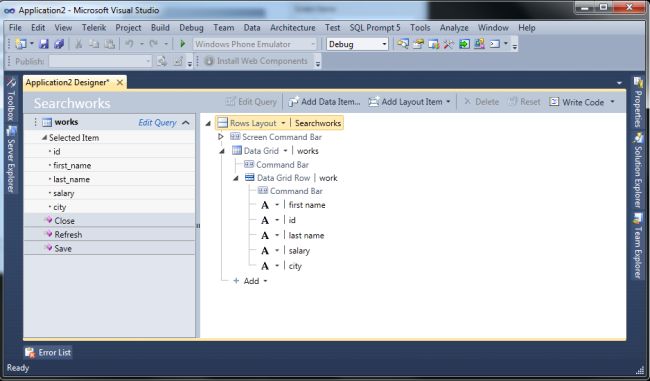This screenshot has height=381, width=650.
Task: Click the Copy toolbar icon
Action: click(x=94, y=44)
